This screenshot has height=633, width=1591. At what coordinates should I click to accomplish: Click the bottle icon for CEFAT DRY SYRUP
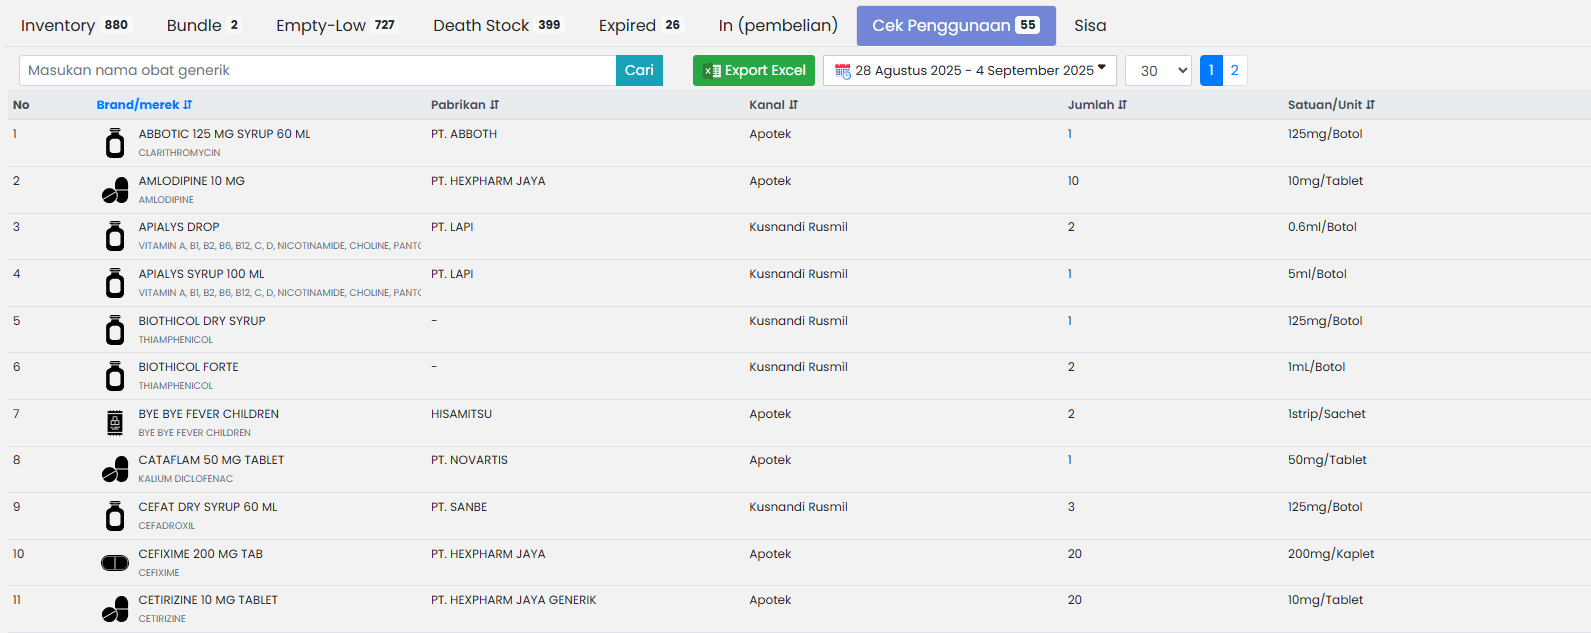[115, 516]
